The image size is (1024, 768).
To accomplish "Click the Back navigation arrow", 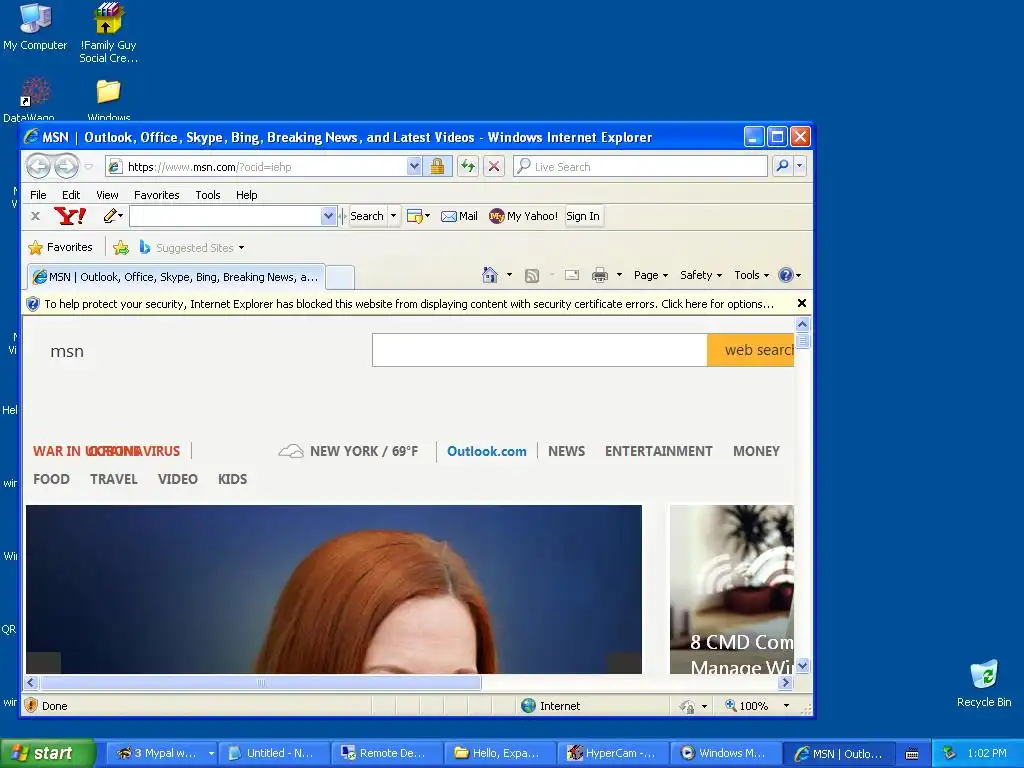I will 39,167.
